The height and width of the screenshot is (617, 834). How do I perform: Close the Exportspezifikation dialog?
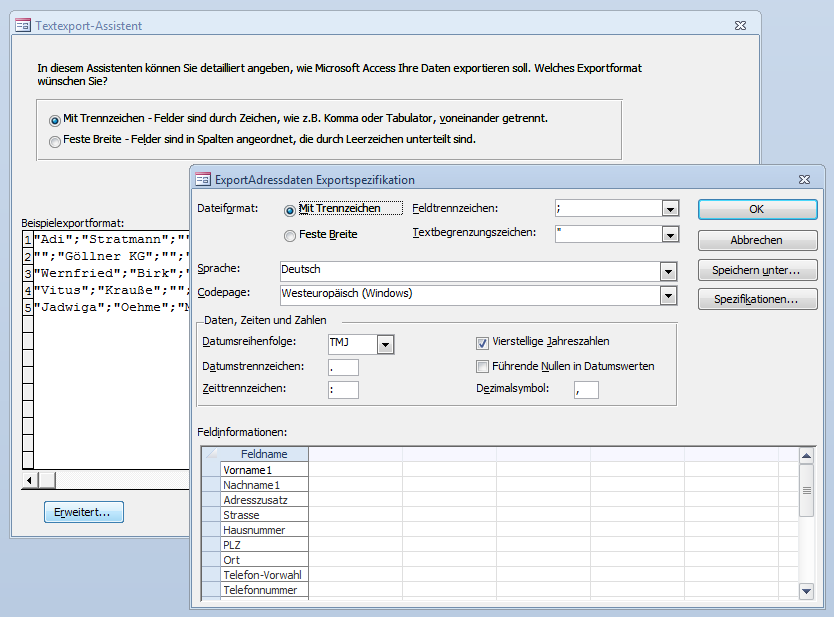click(x=803, y=180)
